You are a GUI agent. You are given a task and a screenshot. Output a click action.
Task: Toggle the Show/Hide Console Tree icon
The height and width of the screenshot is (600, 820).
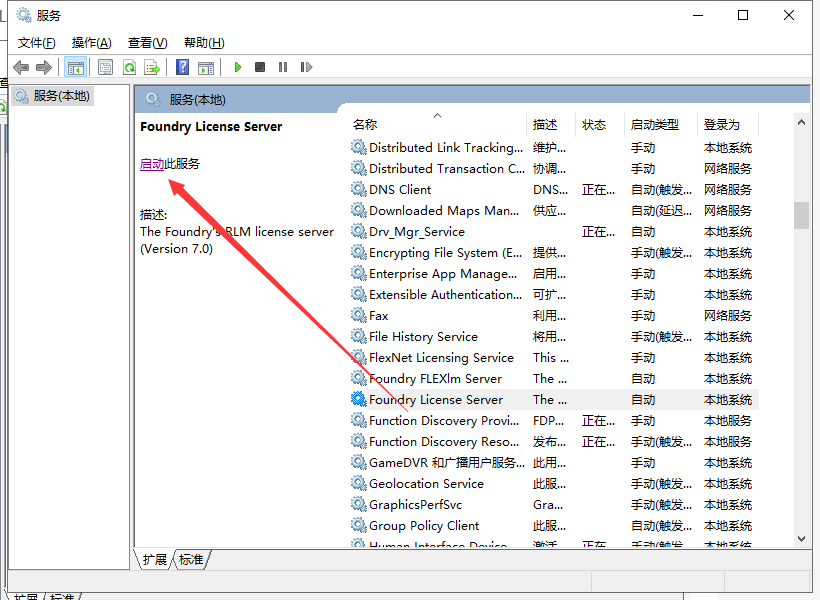[75, 67]
